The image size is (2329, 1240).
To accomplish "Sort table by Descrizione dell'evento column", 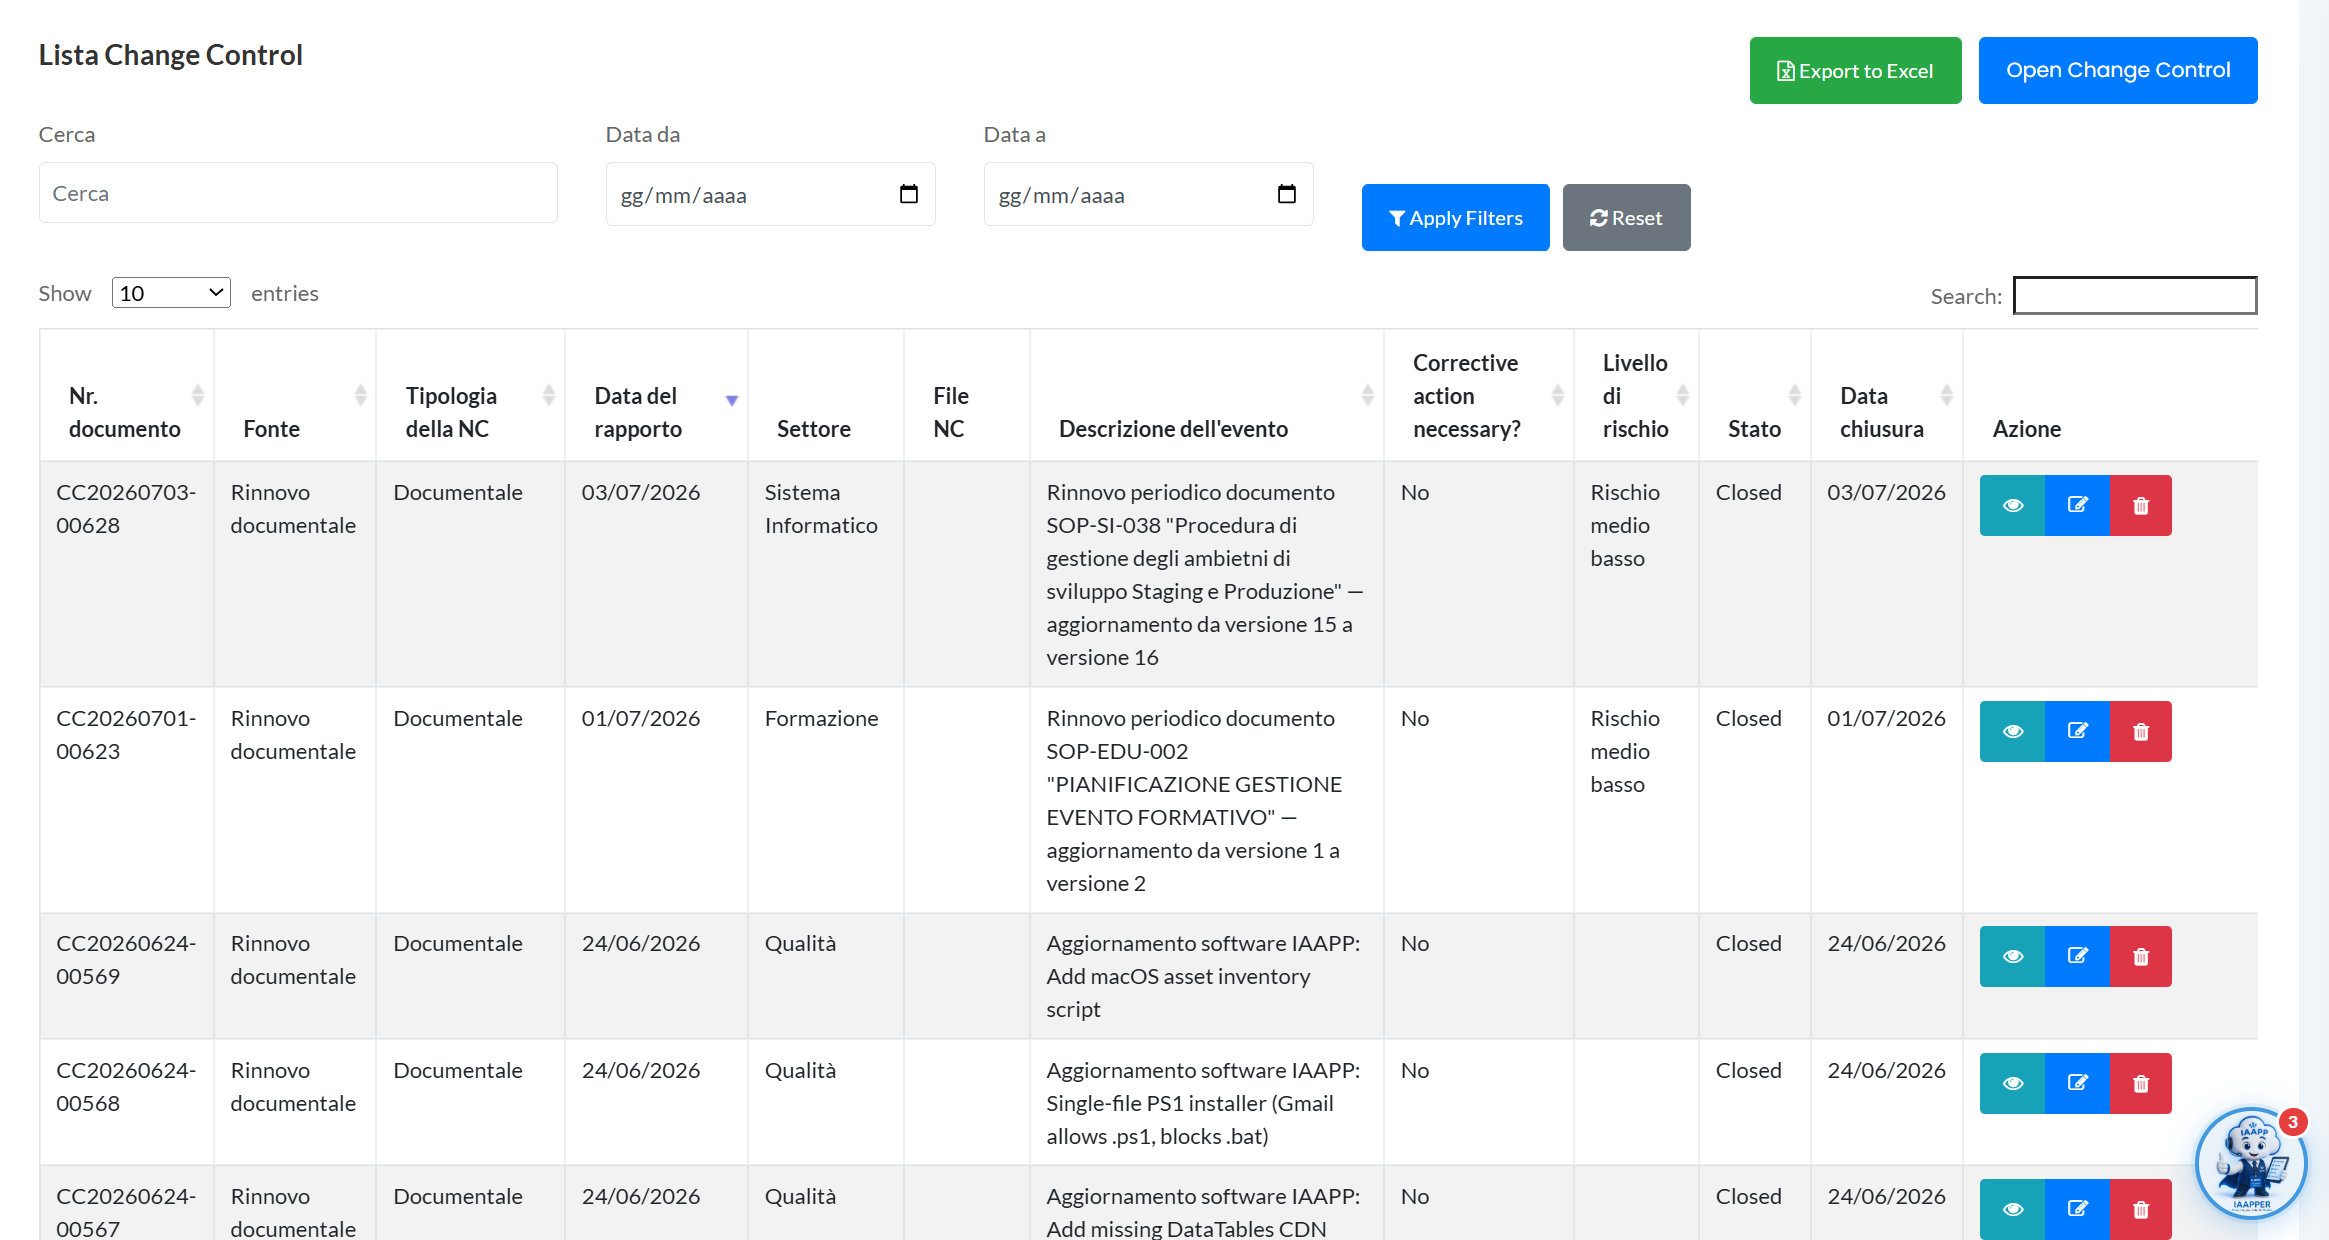I will click(1206, 395).
